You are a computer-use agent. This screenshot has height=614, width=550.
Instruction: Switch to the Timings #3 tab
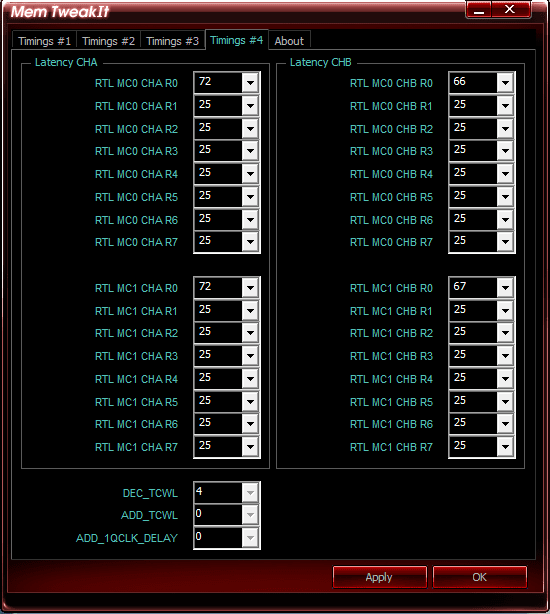172,41
